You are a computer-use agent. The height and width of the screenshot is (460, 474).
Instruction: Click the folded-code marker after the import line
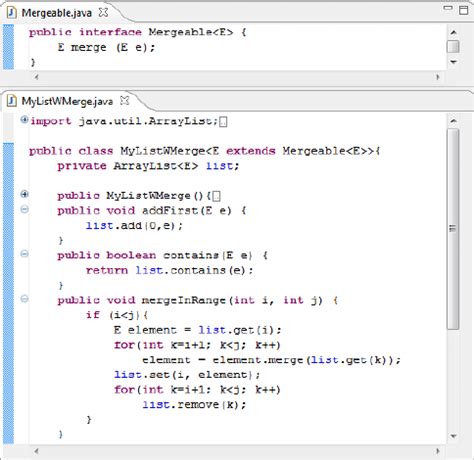pyautogui.click(x=223, y=122)
